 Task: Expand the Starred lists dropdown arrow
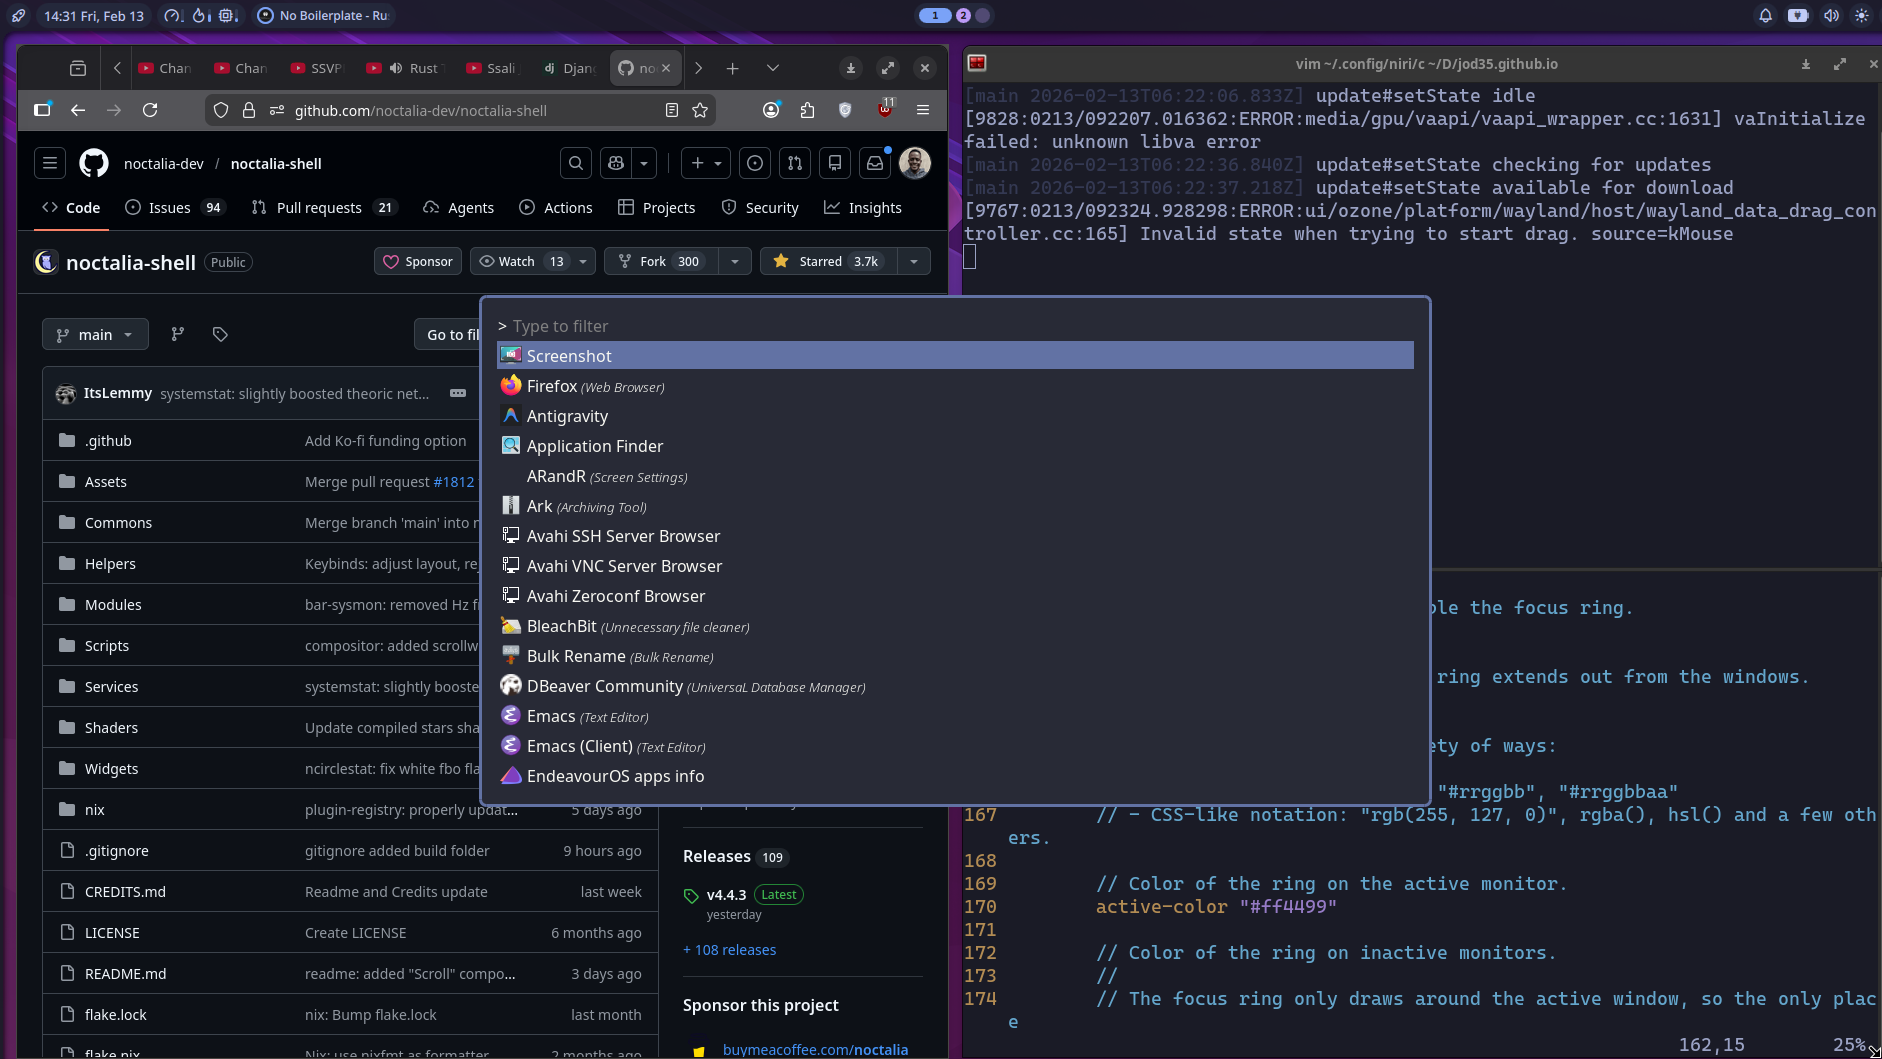click(913, 261)
